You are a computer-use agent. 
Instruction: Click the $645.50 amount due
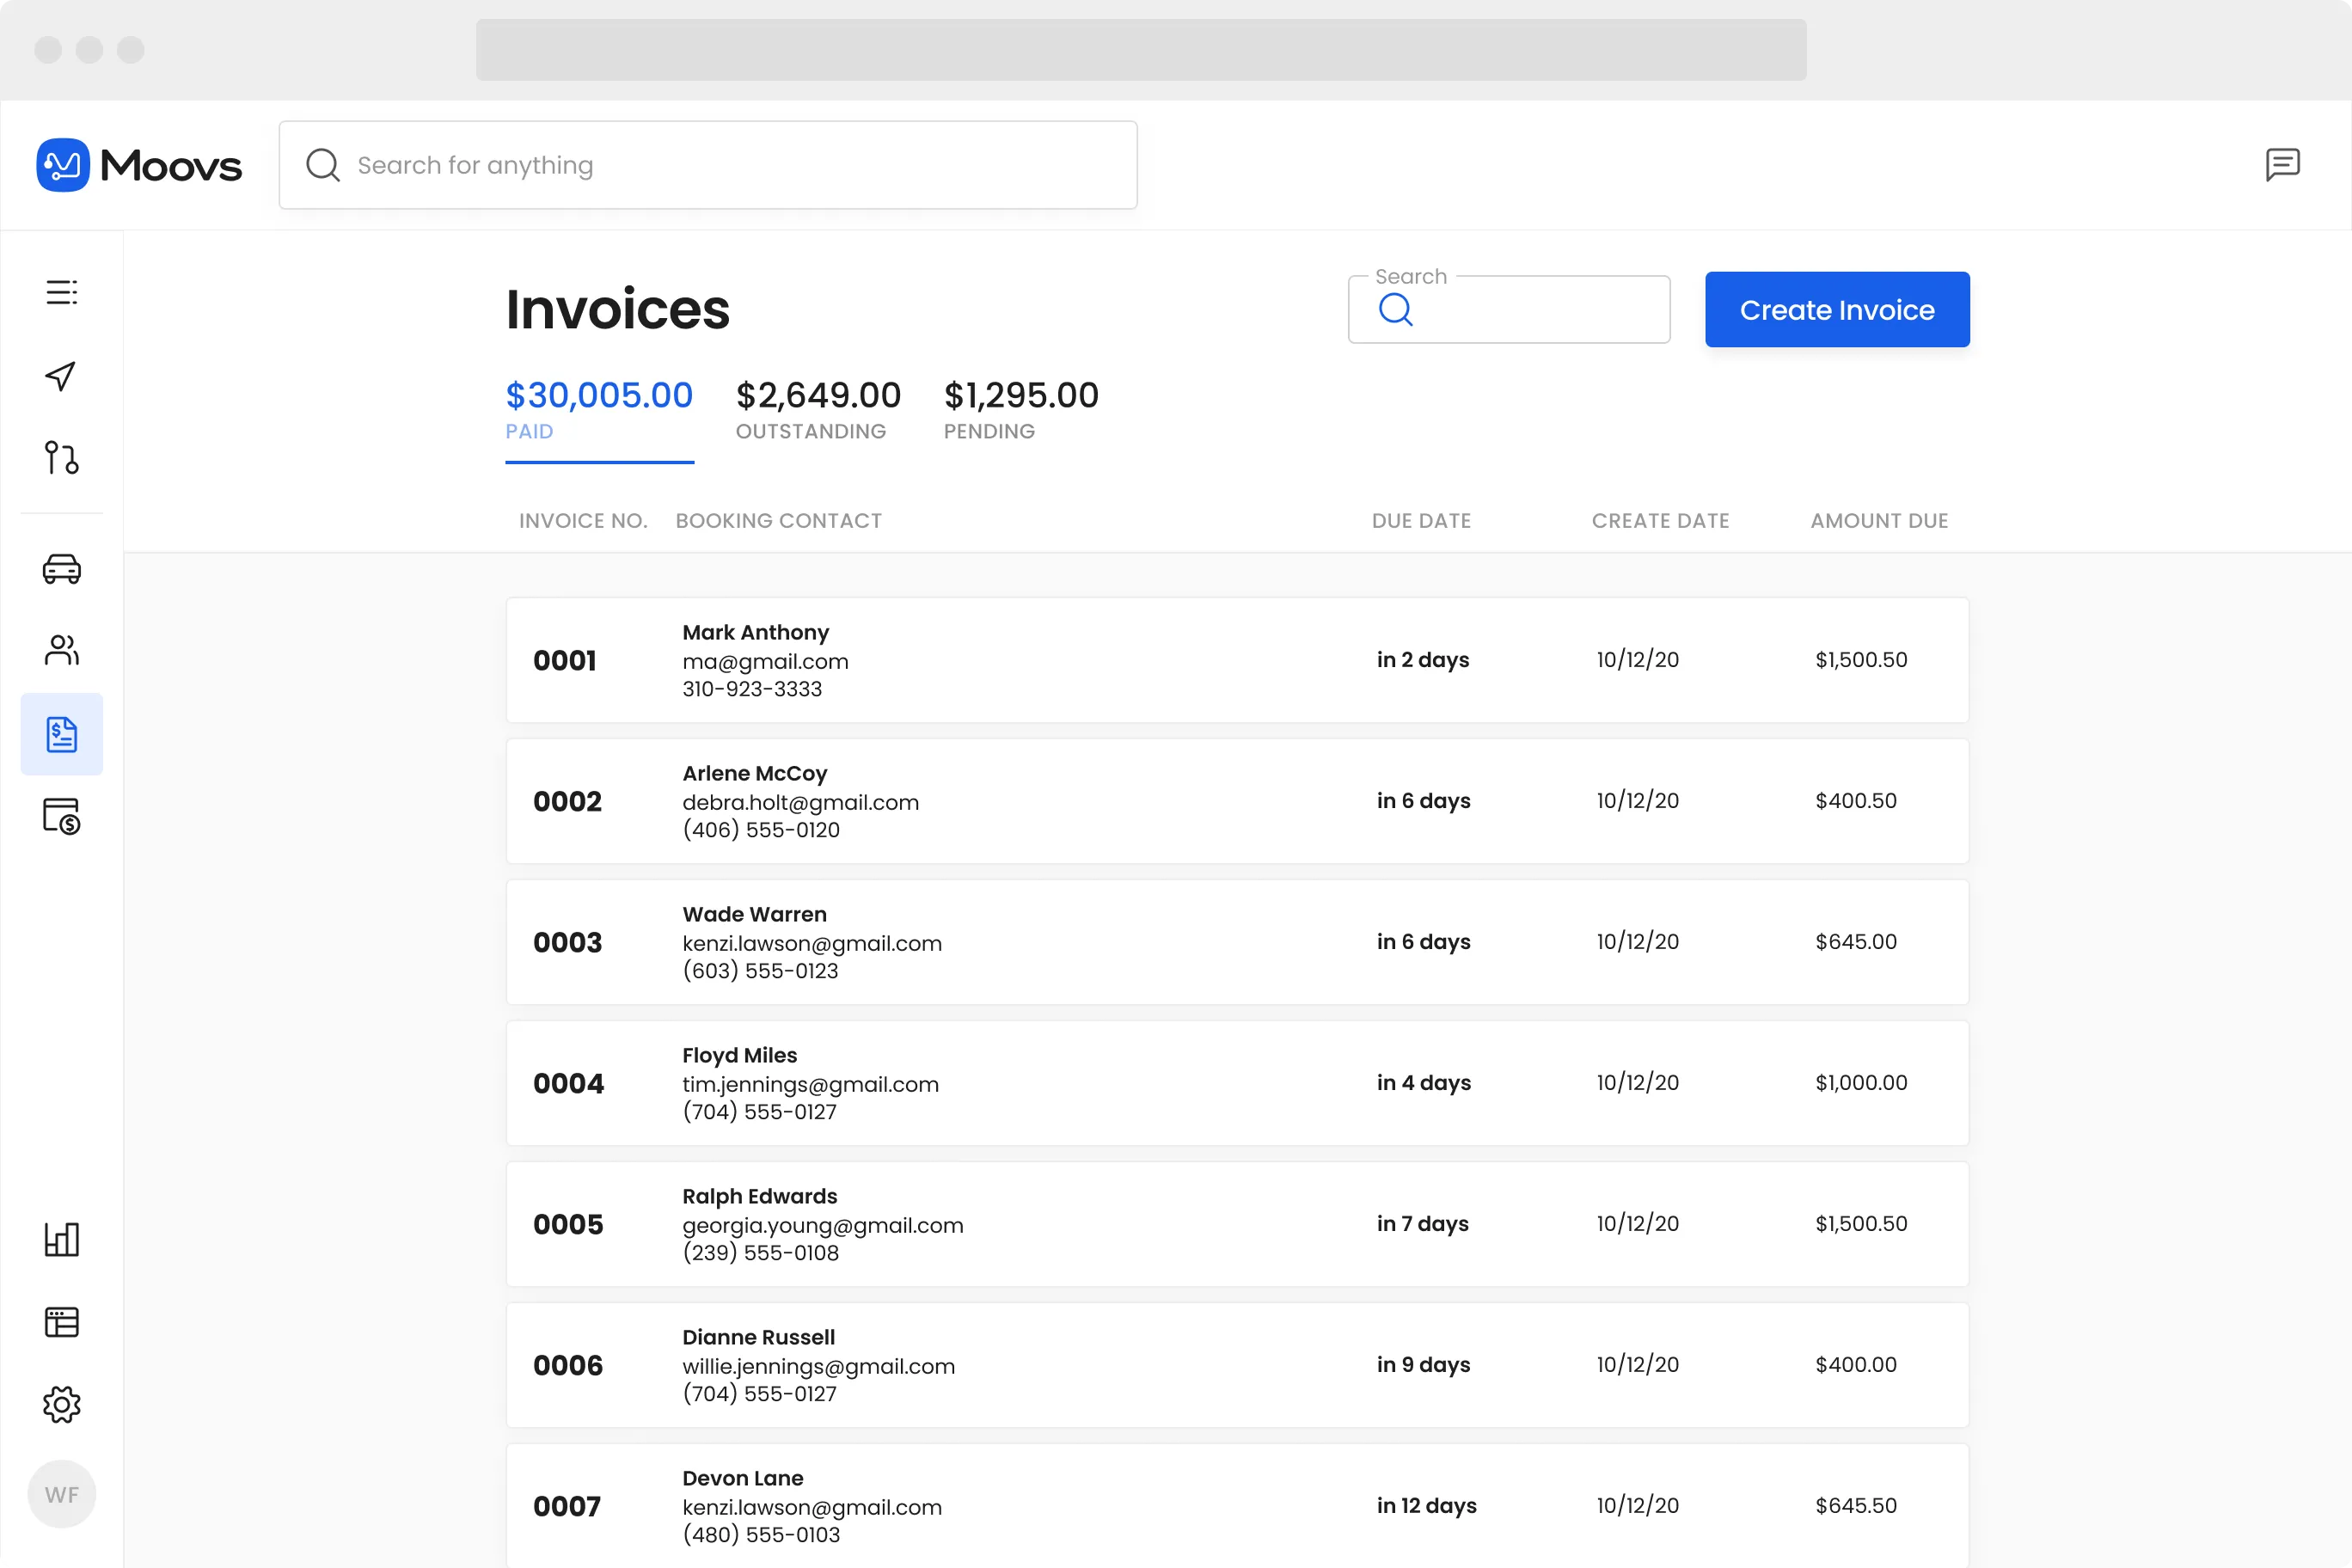[1856, 1506]
